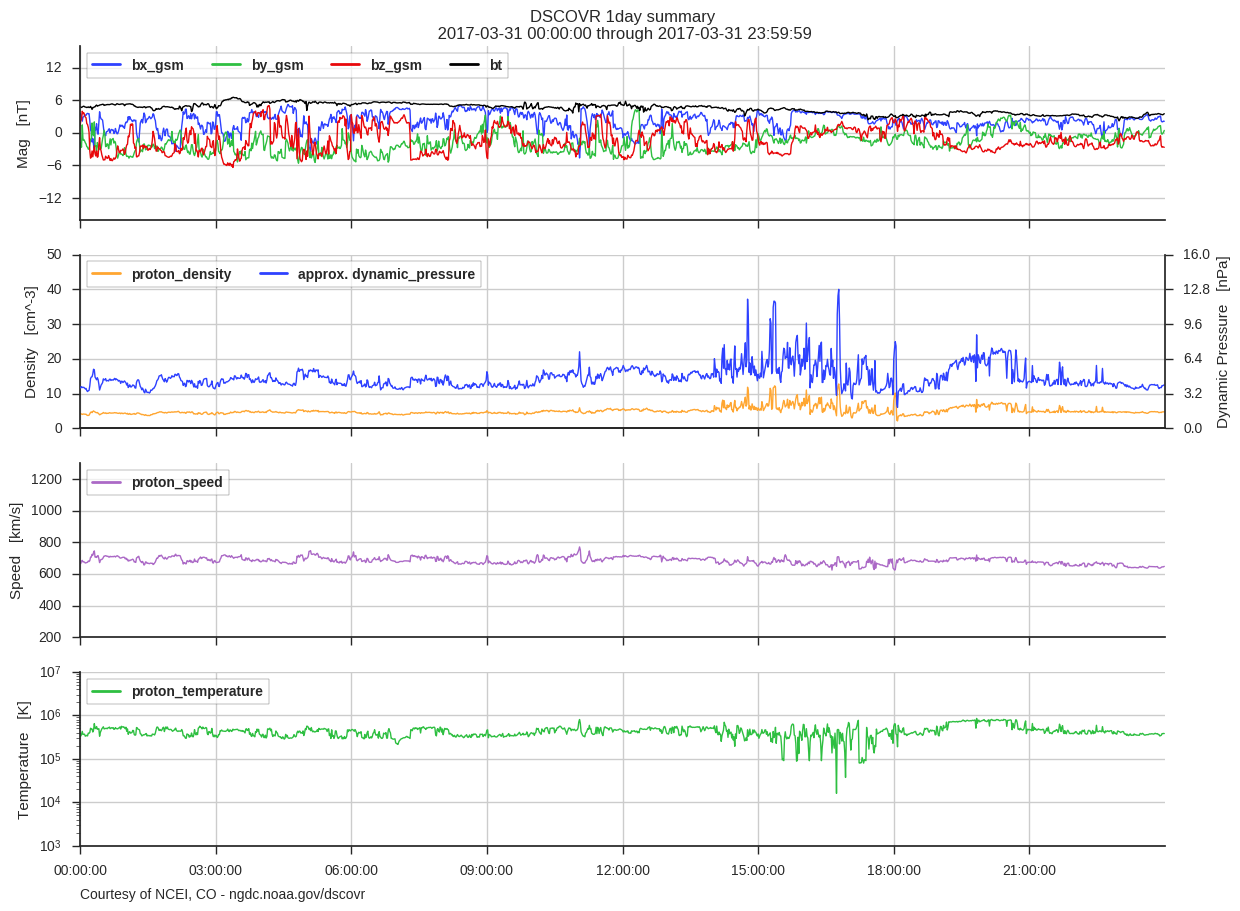Click the 'Mag [nT]' axis label
The width and height of the screenshot is (1240, 911).
[x=22, y=133]
